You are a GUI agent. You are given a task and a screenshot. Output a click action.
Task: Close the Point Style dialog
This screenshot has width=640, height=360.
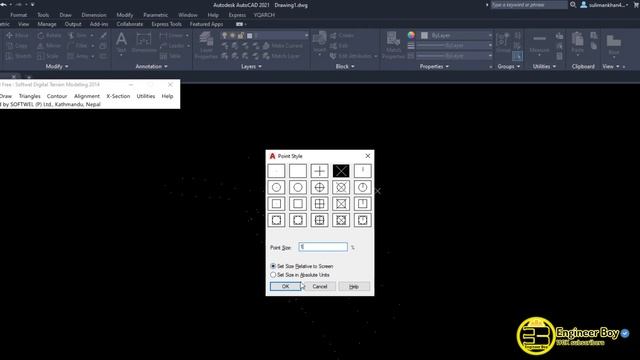[x=368, y=156]
